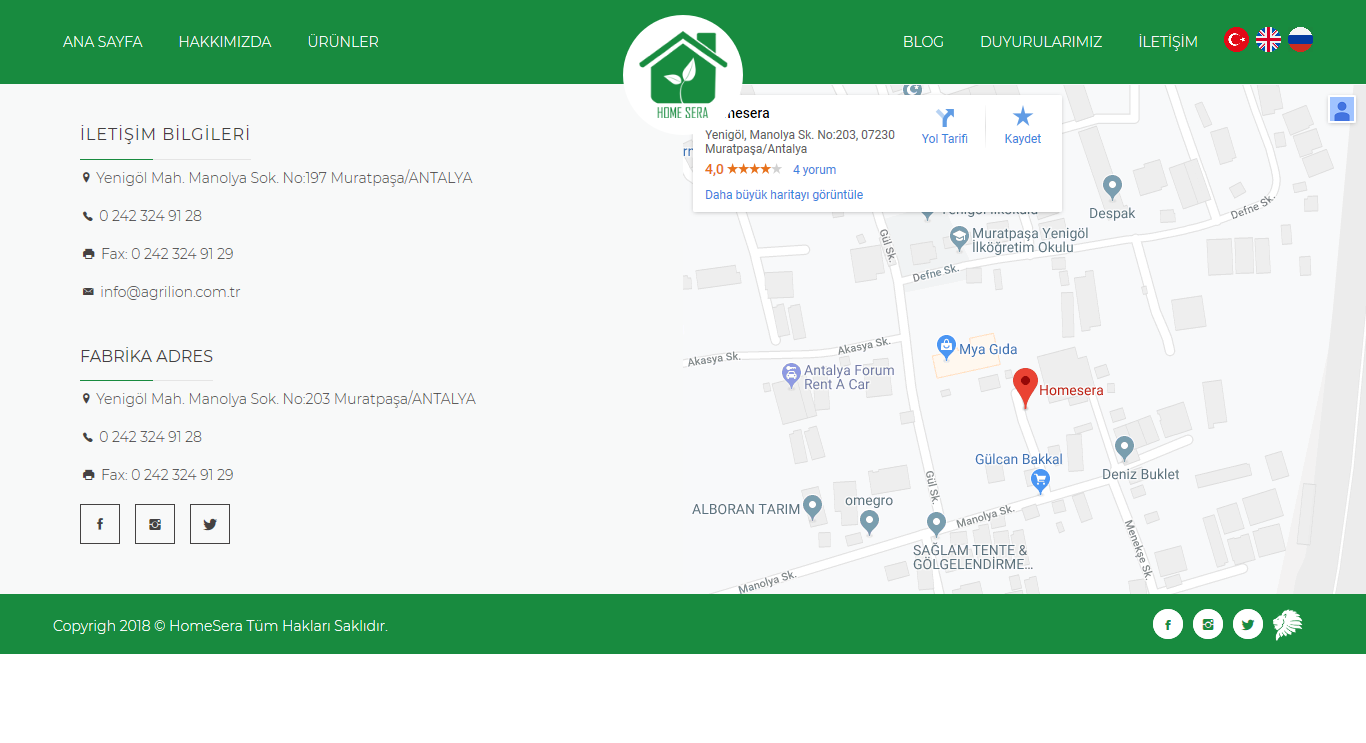This screenshot has width=1366, height=743.
Task: Click Yol Tarifi directions button
Action: point(944,127)
